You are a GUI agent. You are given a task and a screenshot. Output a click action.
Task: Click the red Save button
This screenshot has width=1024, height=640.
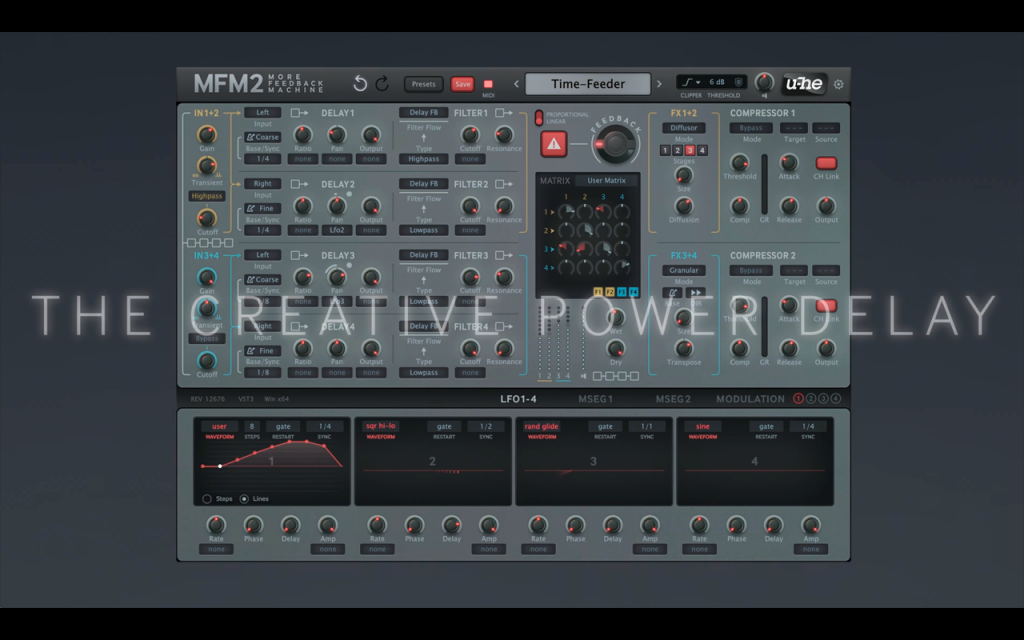[x=462, y=84]
